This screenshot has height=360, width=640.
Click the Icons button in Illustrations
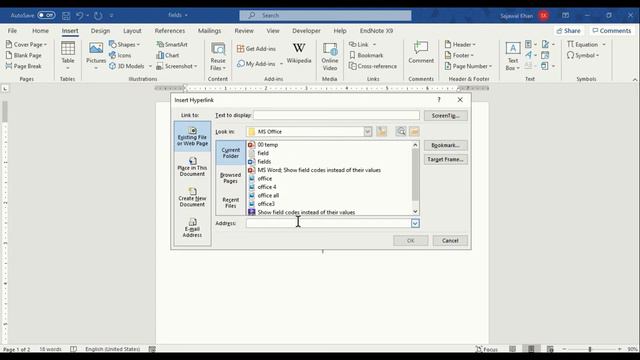coord(120,55)
